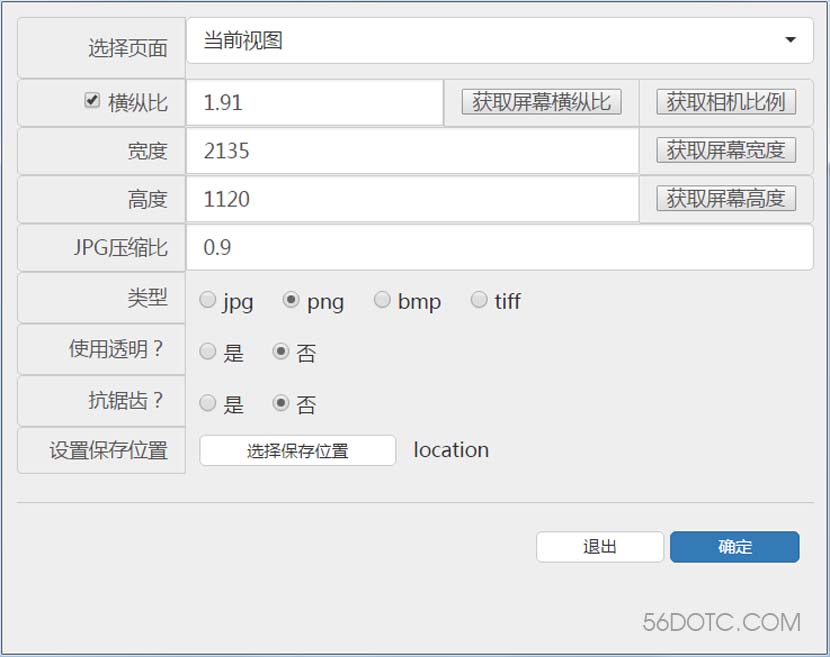Select the bmp file type radio button
This screenshot has width=830, height=657.
[x=382, y=300]
